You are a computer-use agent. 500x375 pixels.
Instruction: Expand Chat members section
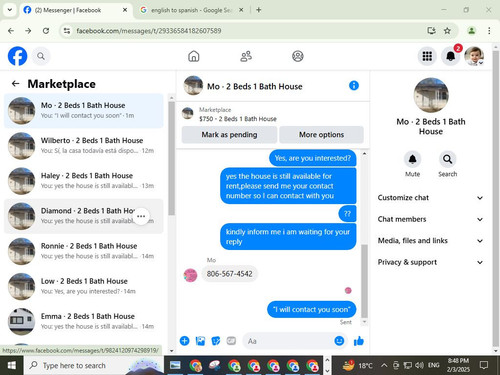click(430, 219)
